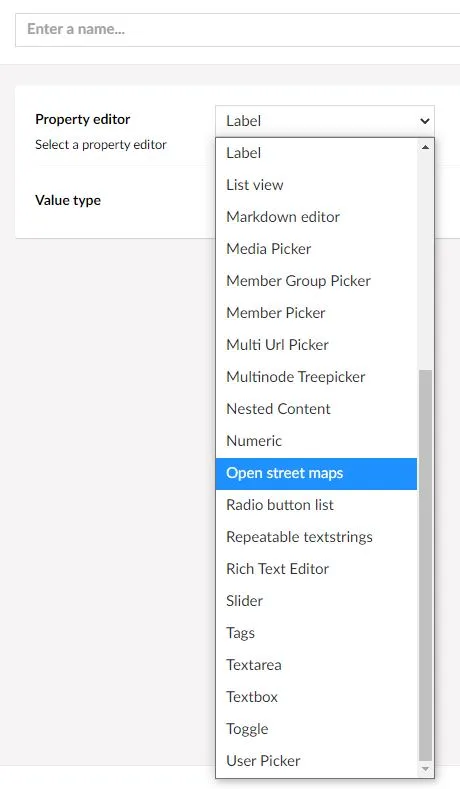Choose Multi Url Picker option
This screenshot has height=789, width=460.
pyautogui.click(x=317, y=345)
